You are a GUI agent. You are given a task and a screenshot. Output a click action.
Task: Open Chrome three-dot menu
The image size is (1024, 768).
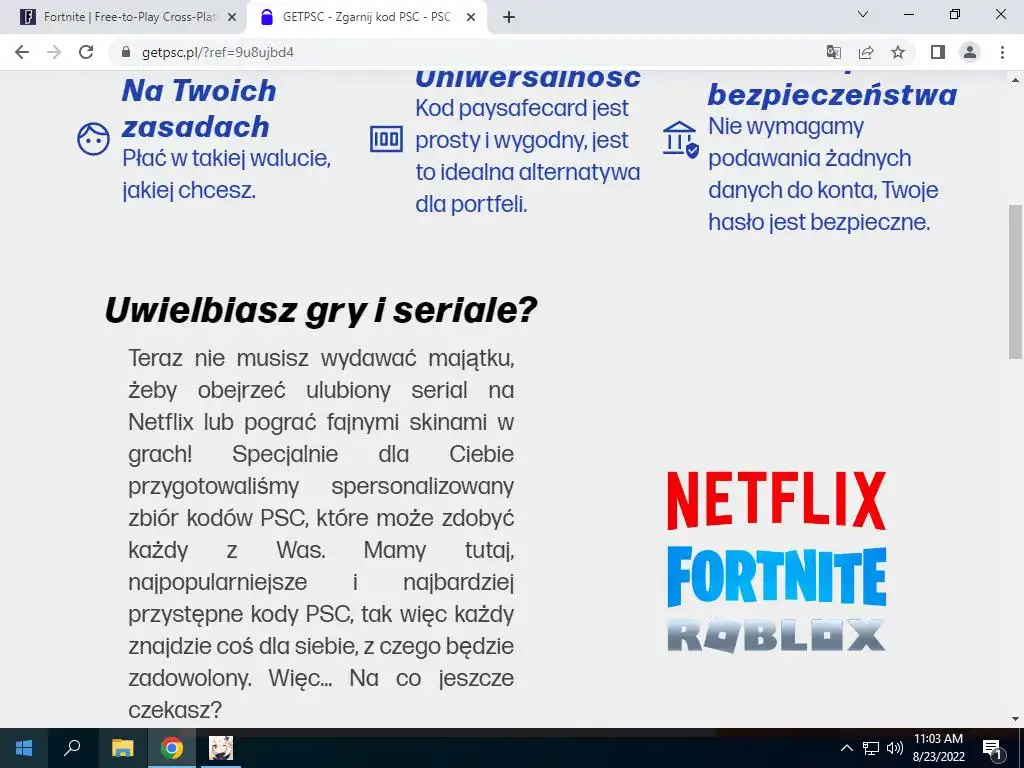pos(1002,52)
